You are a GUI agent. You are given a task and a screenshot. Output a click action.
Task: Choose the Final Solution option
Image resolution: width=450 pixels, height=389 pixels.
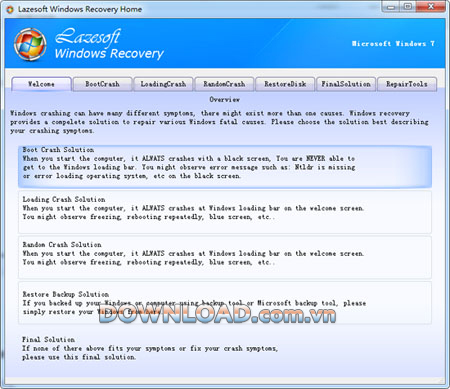pyautogui.click(x=150, y=348)
